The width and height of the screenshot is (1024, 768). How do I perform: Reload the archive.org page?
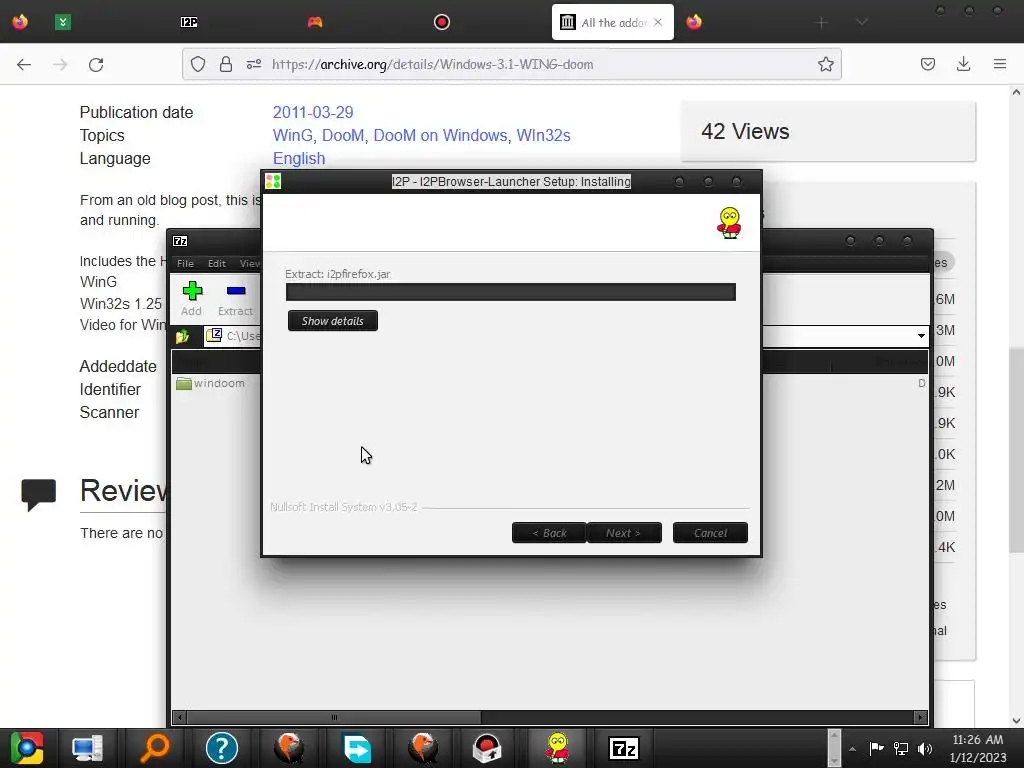pos(96,65)
